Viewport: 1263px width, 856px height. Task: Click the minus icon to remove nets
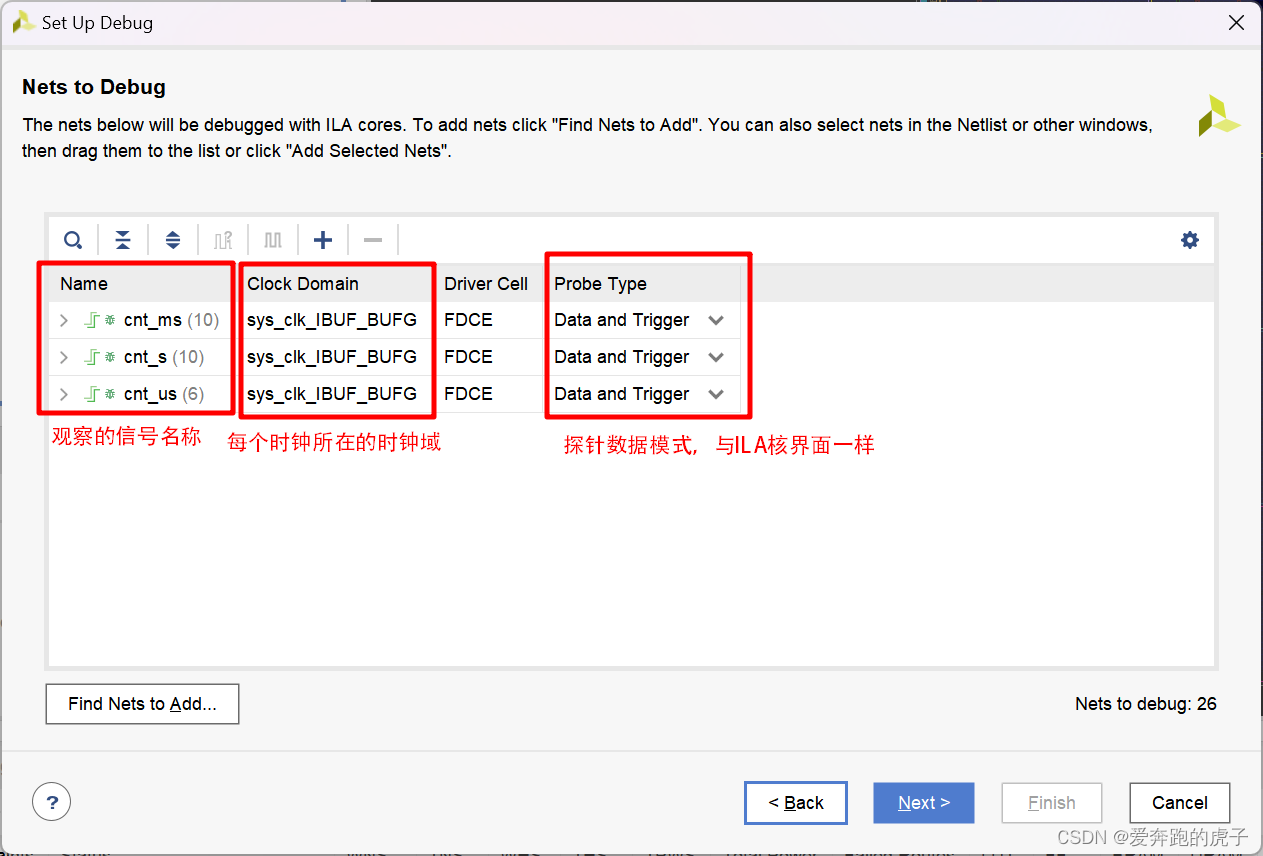pos(372,240)
